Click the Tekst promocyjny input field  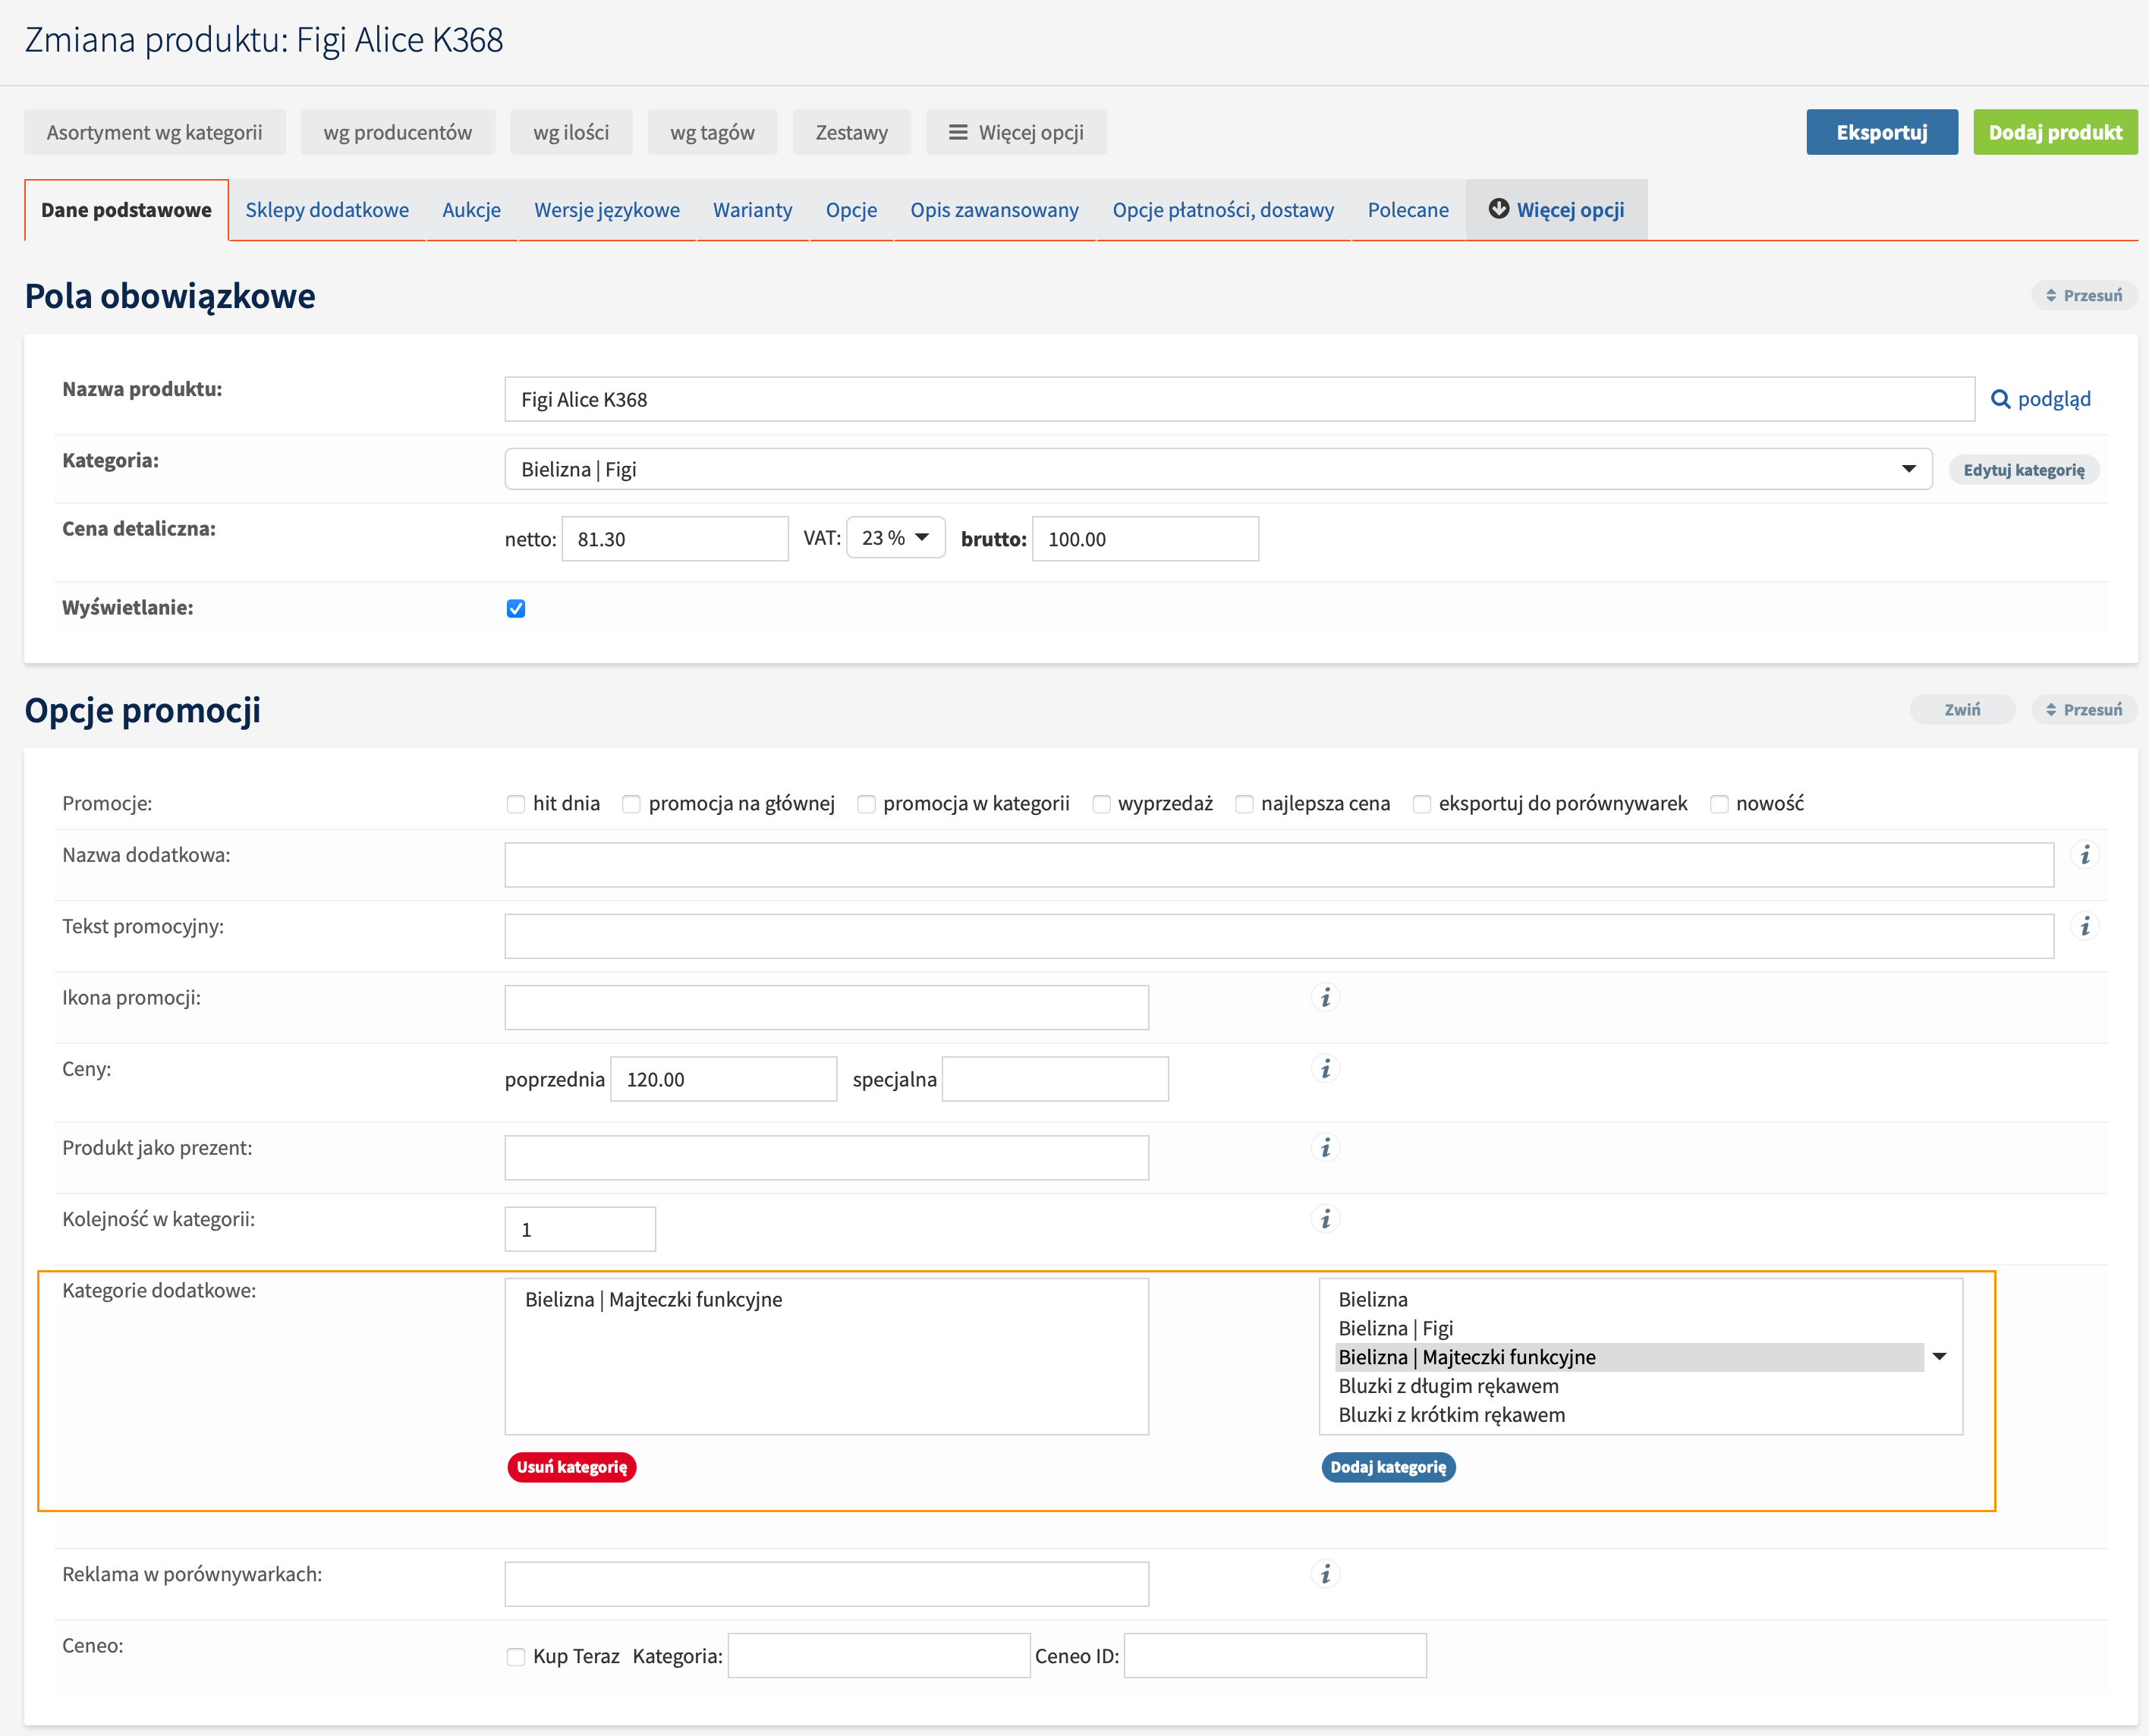pyautogui.click(x=1279, y=936)
